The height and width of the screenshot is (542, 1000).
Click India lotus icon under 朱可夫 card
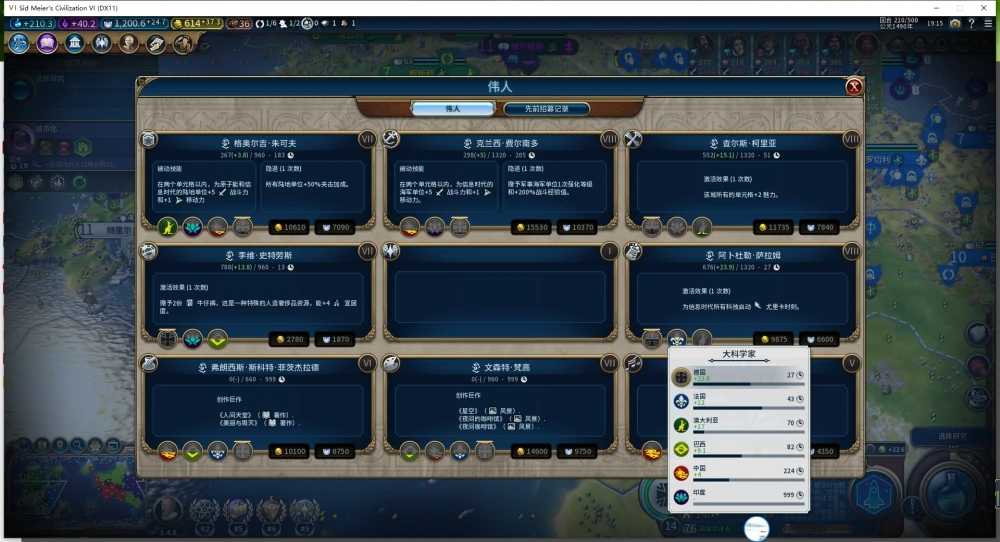[x=193, y=226]
